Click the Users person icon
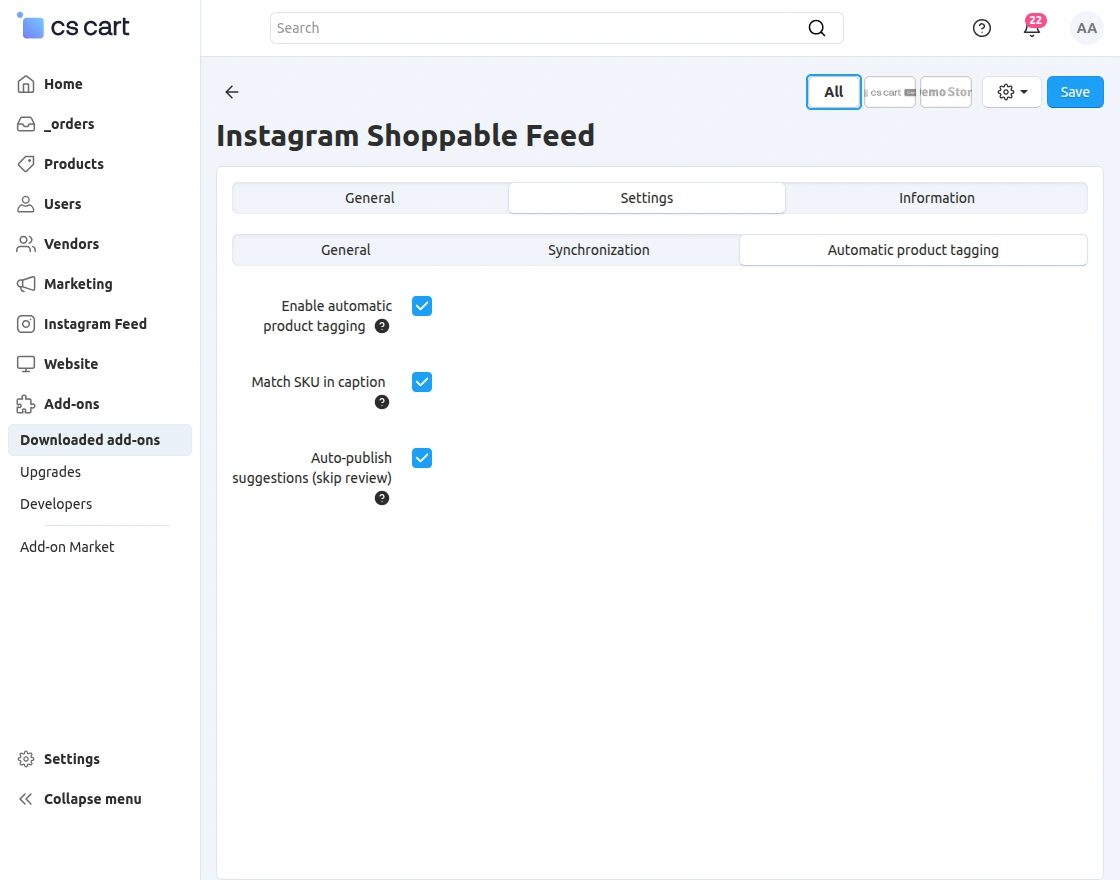Viewport: 1120px width, 880px height. pyautogui.click(x=26, y=204)
